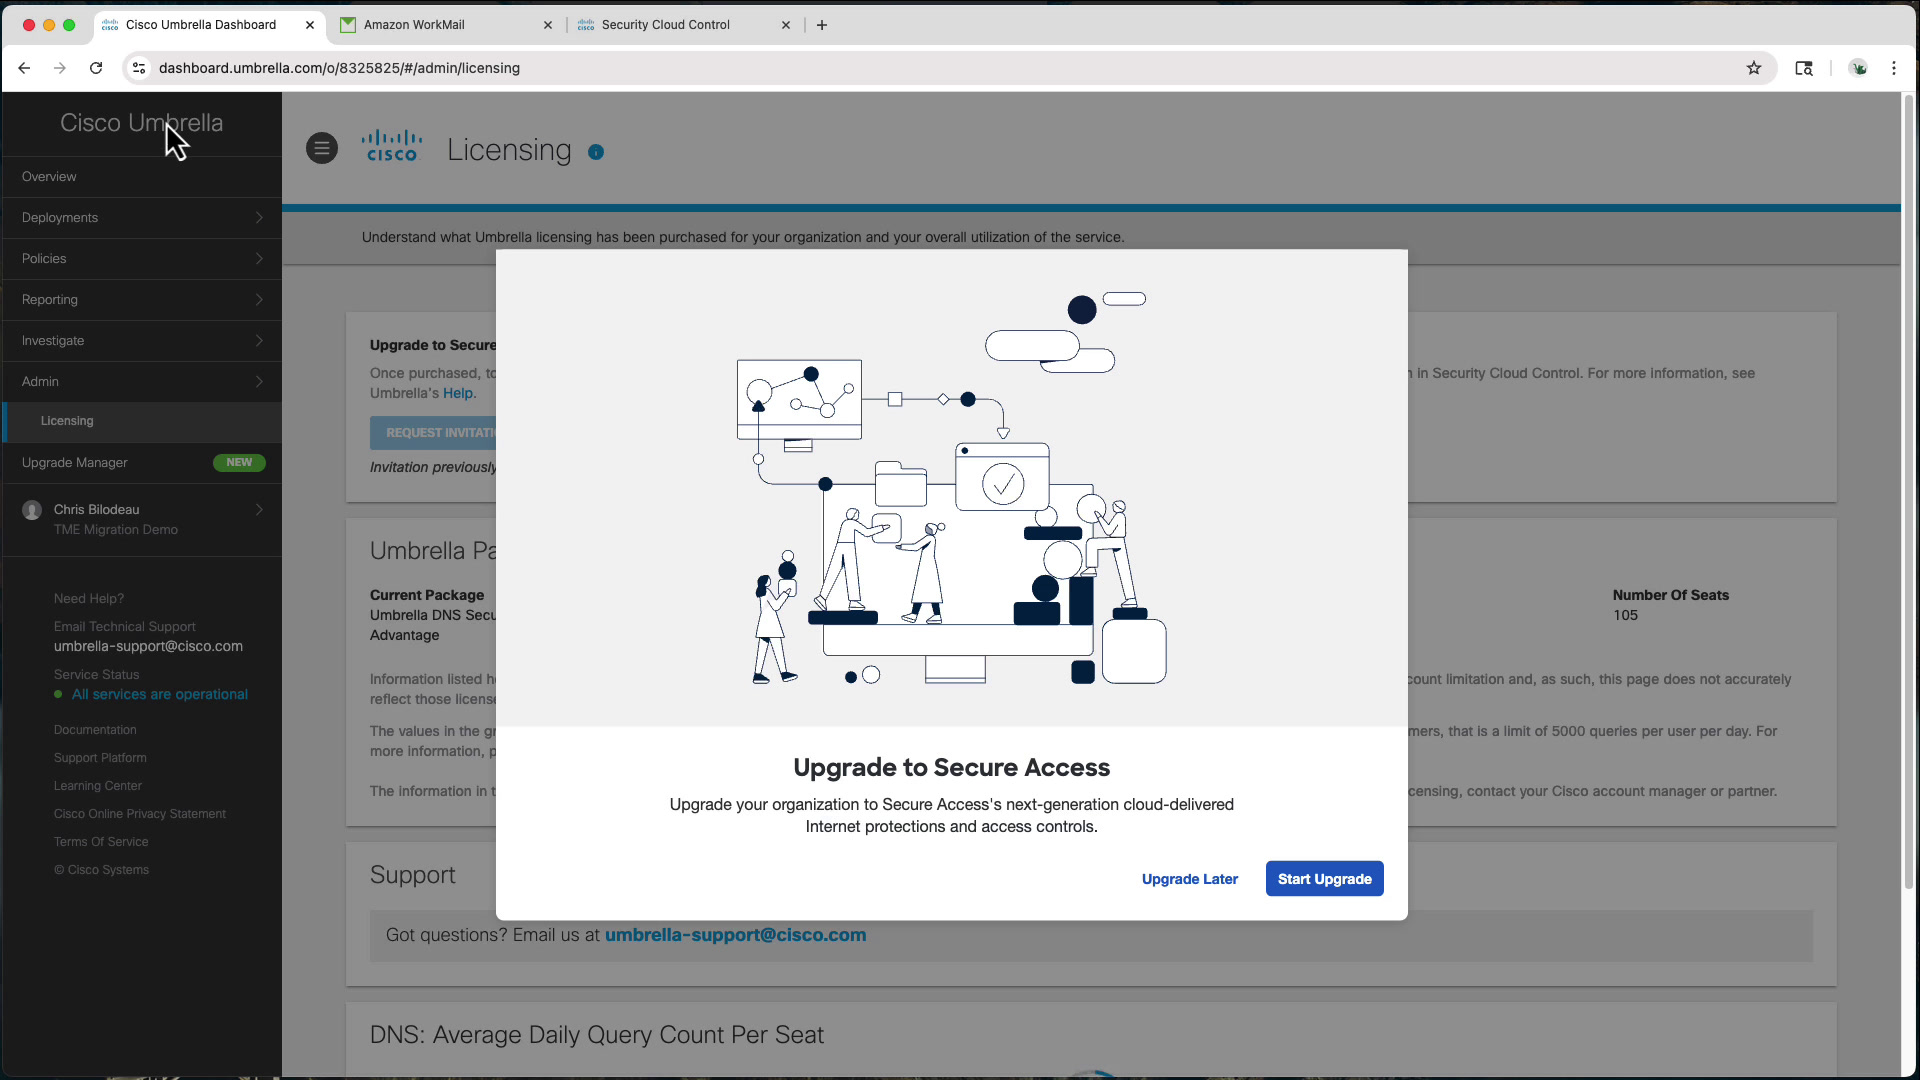Click the Cisco Umbrella sidebar title
The width and height of the screenshot is (1920, 1080).
tap(141, 123)
